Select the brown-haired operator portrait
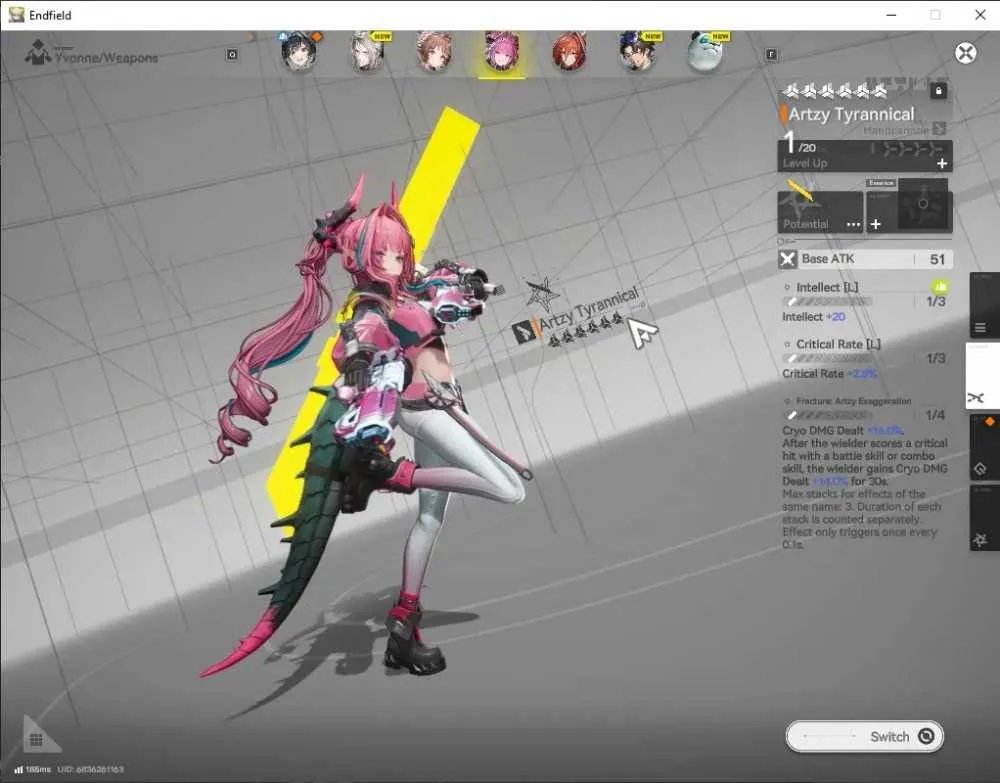The width and height of the screenshot is (1000, 783). [435, 52]
